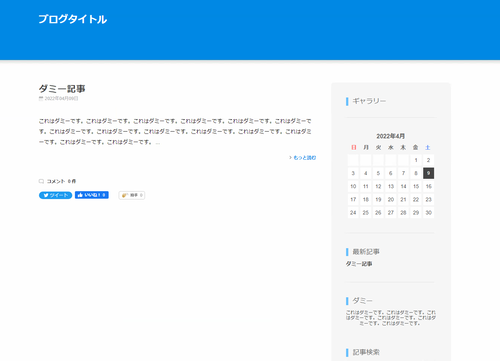Click ダミー記事 under 最新記事 list

click(x=359, y=264)
